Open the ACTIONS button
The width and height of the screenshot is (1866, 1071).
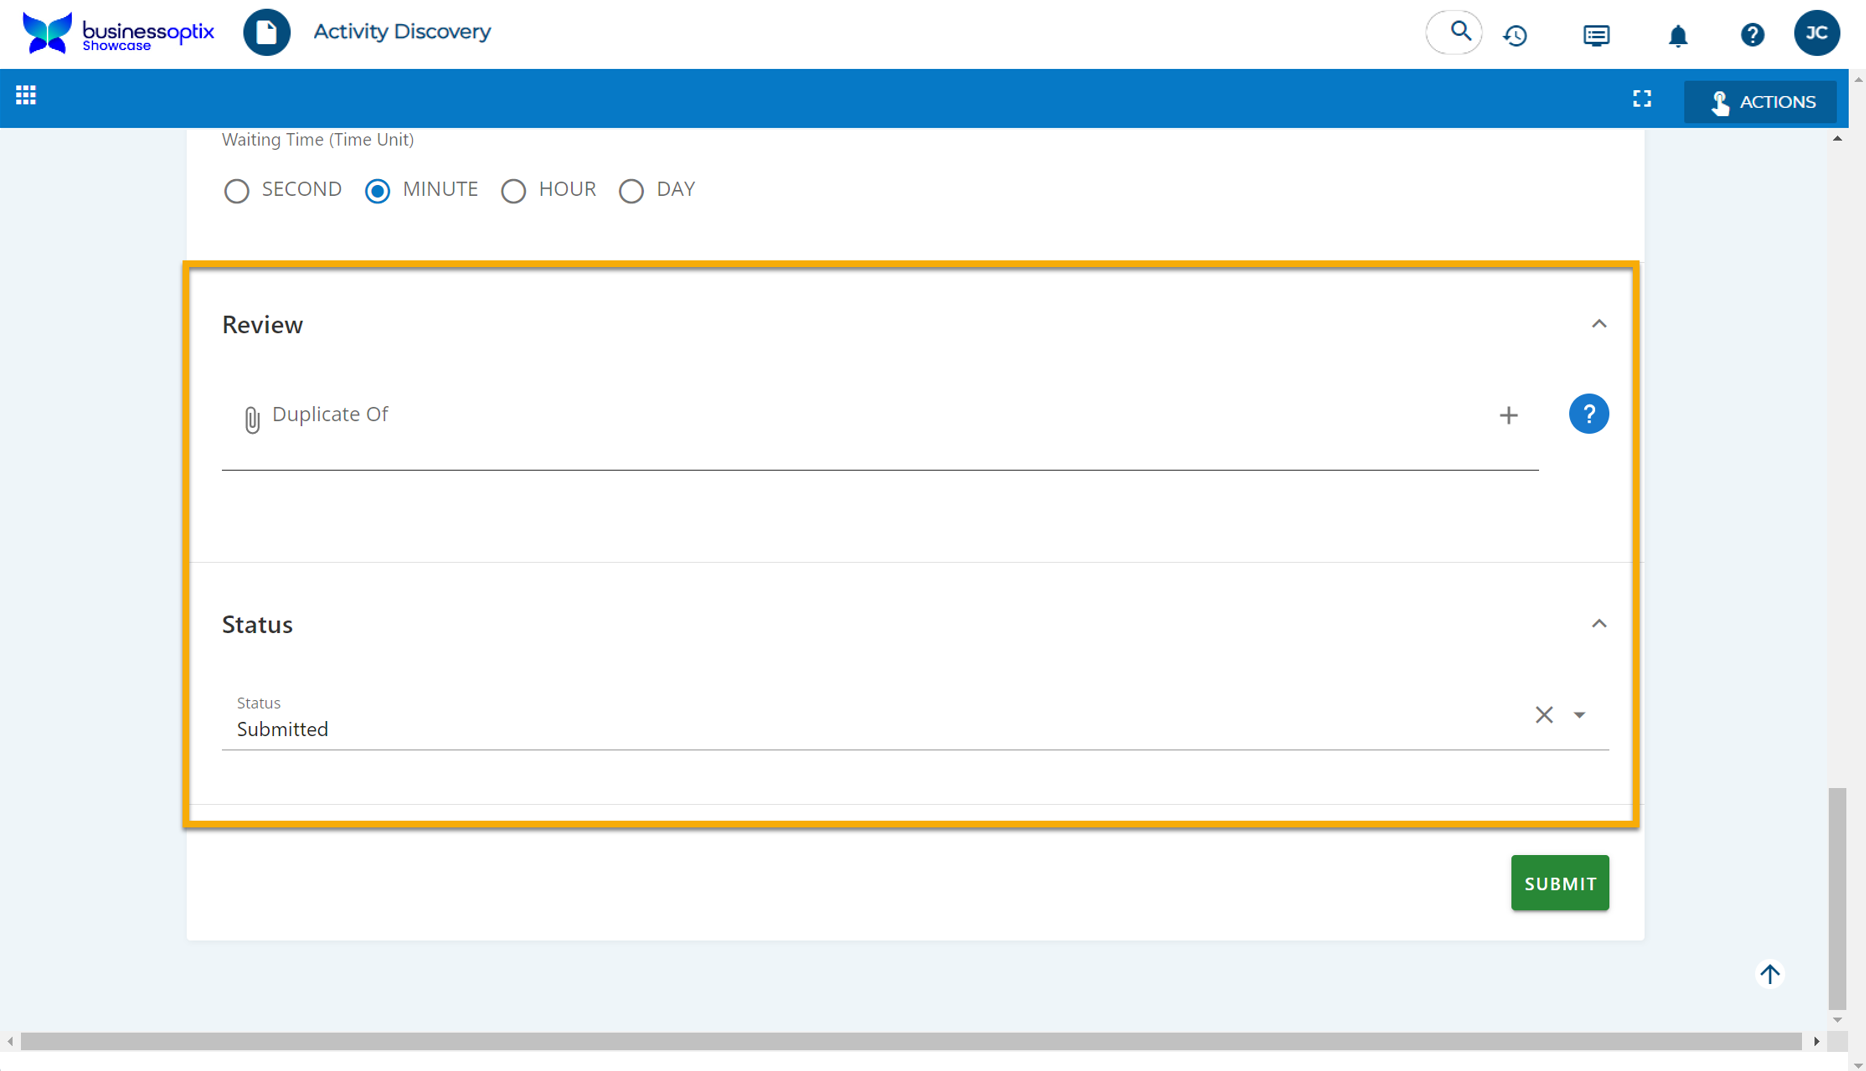pyautogui.click(x=1761, y=101)
